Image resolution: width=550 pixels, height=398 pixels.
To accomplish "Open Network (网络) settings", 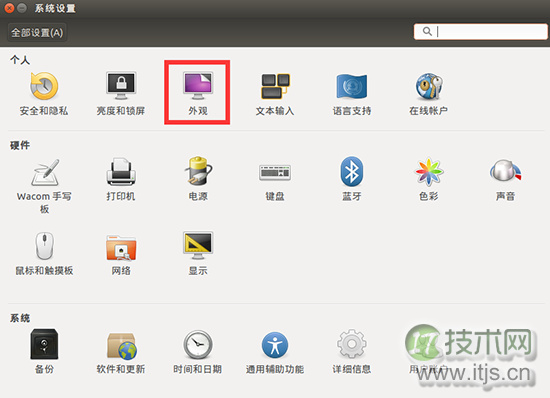I will (x=121, y=254).
